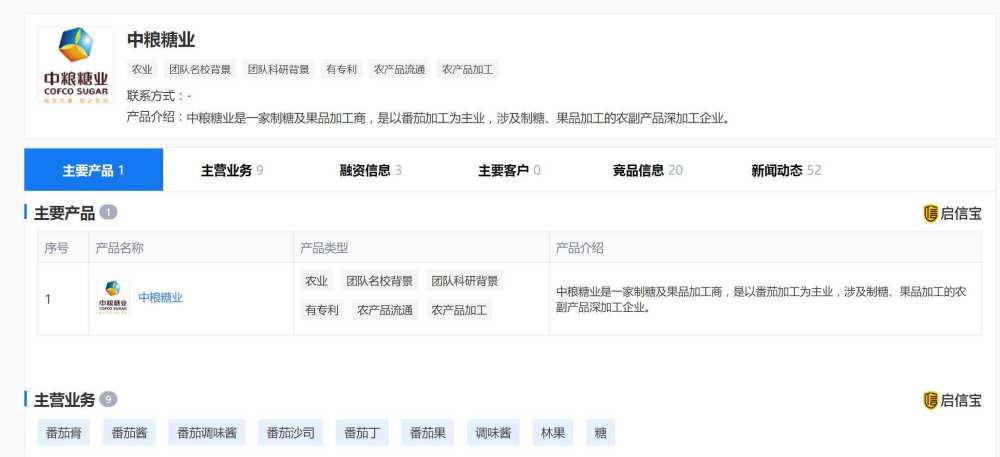This screenshot has height=457, width=1000.
Task: Select the 番茄酱 business tag
Action: [129, 433]
